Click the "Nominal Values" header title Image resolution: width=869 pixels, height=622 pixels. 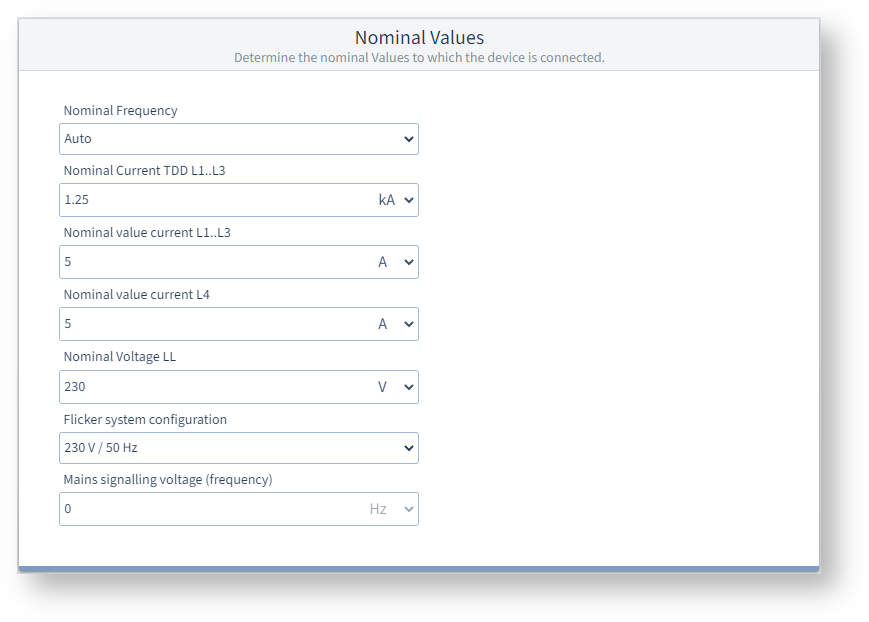coord(419,38)
